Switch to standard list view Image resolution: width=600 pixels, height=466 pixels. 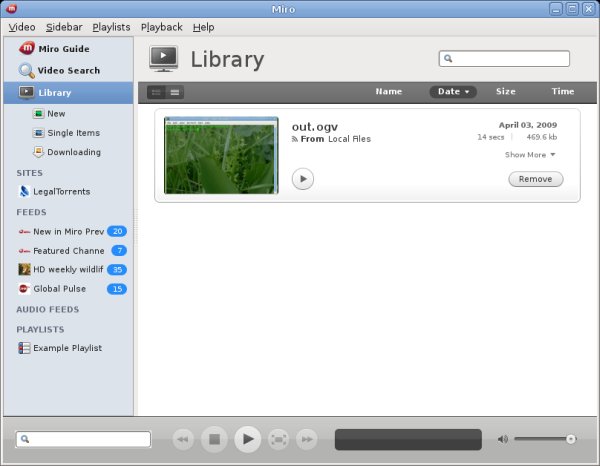(156, 92)
